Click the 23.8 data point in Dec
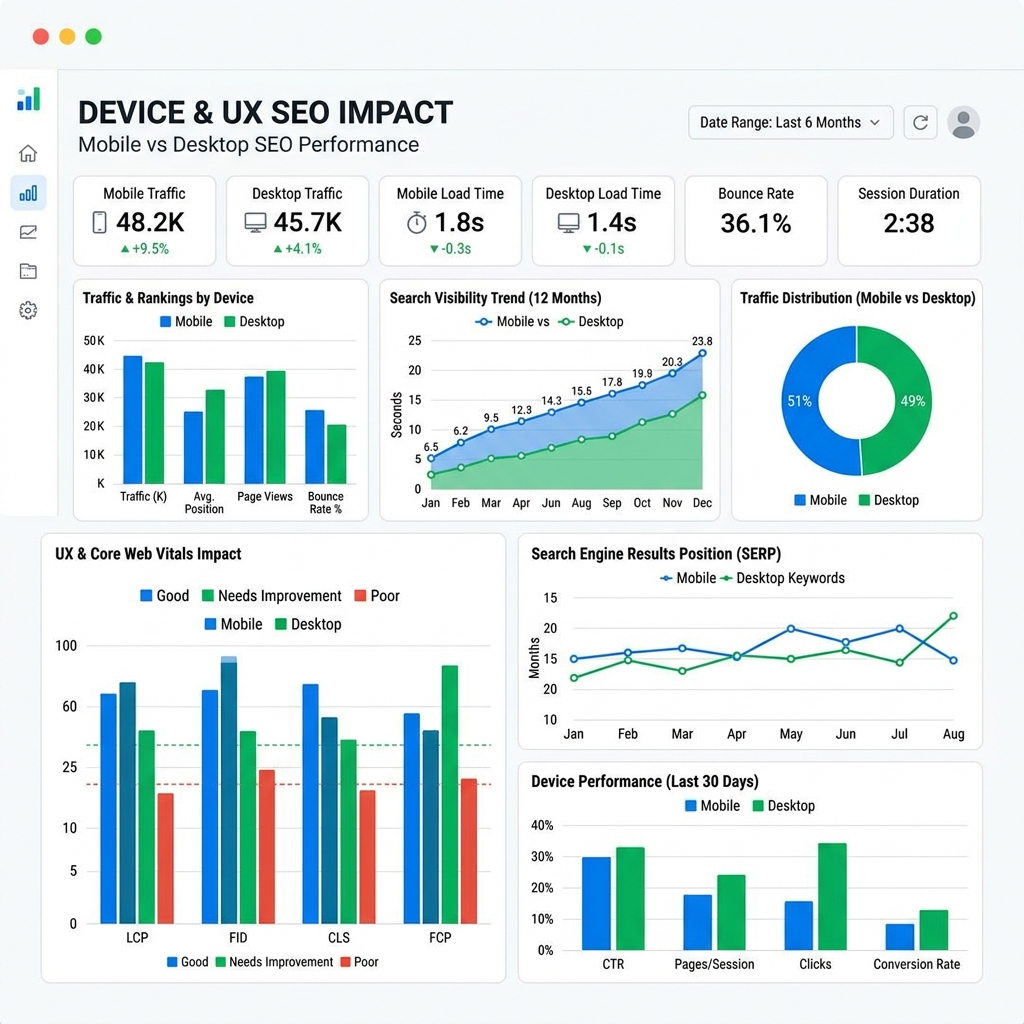This screenshot has width=1024, height=1024. pos(703,353)
